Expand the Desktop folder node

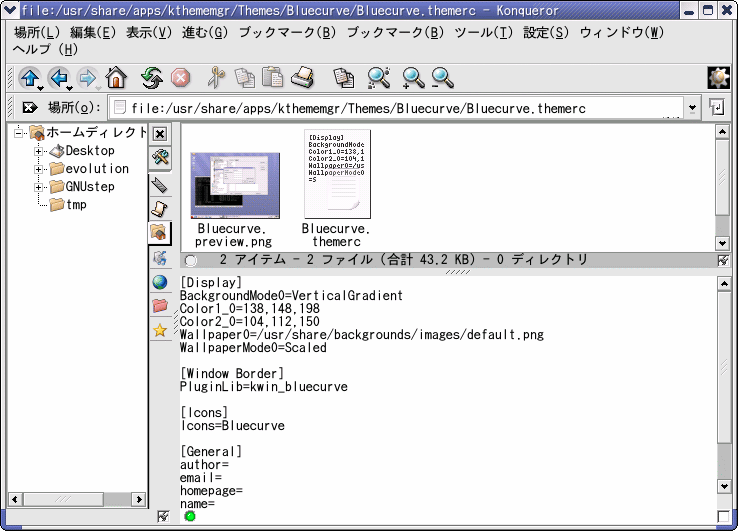click(39, 152)
